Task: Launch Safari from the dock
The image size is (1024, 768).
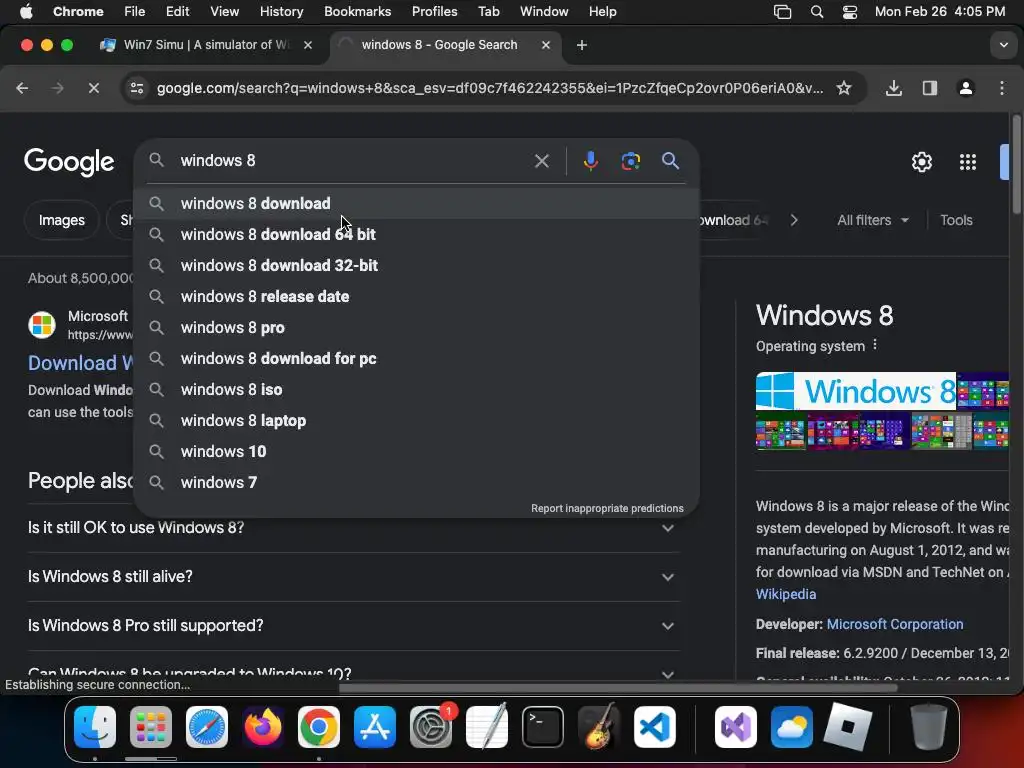Action: (x=207, y=727)
